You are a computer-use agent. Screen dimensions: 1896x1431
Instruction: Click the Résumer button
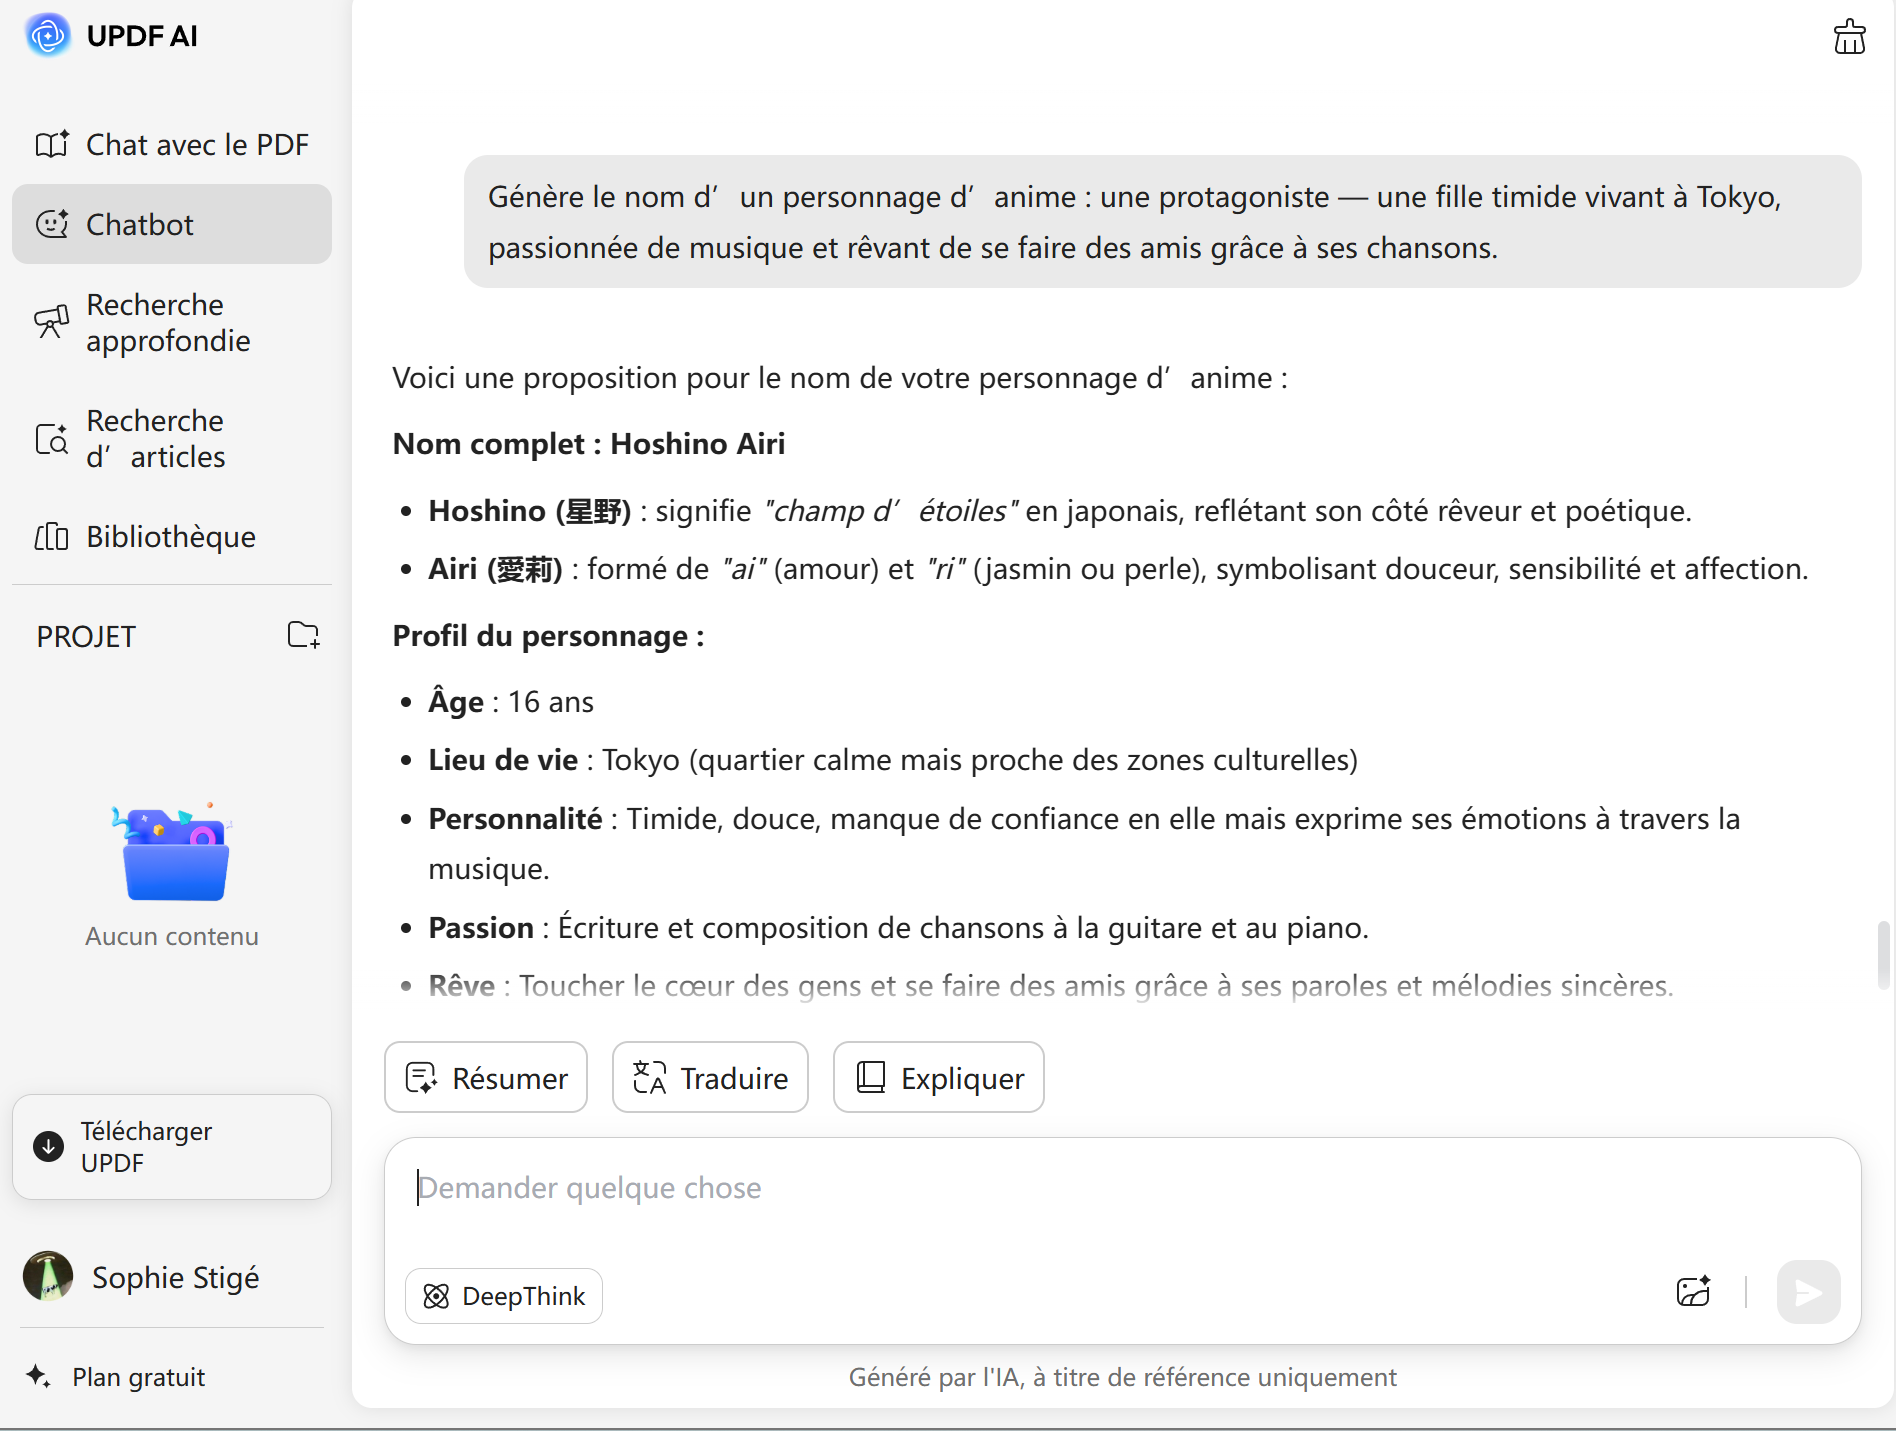point(486,1078)
